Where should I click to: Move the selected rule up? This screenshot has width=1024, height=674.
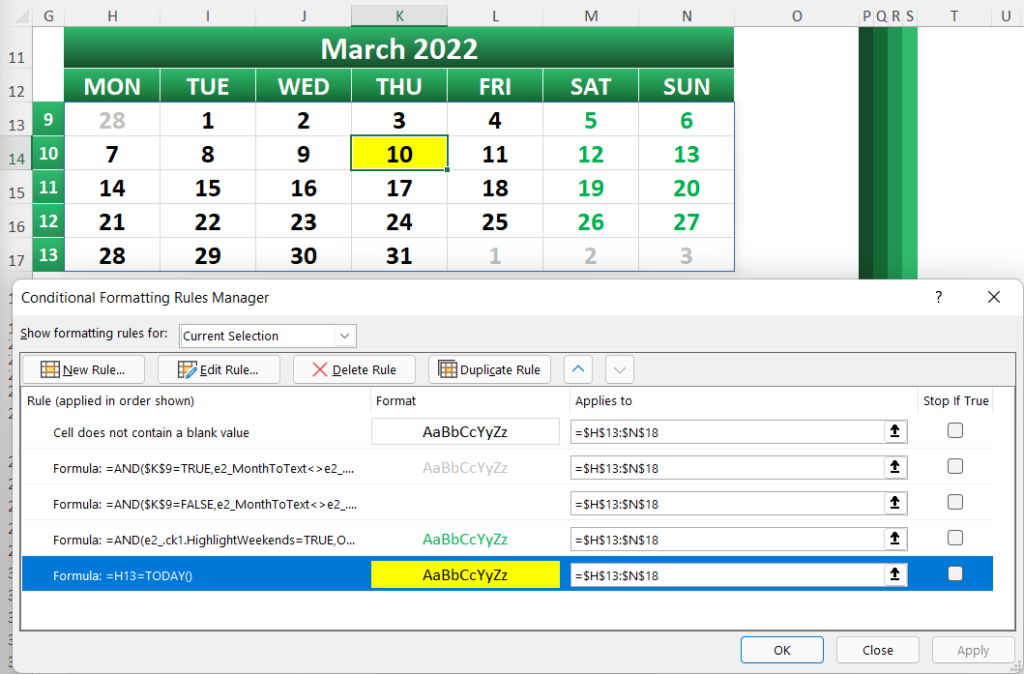point(578,370)
